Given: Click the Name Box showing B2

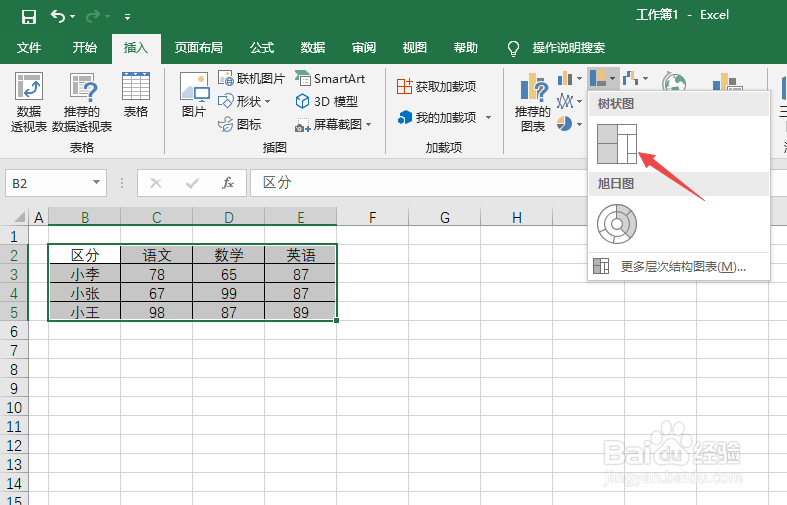Looking at the screenshot, I should [48, 183].
